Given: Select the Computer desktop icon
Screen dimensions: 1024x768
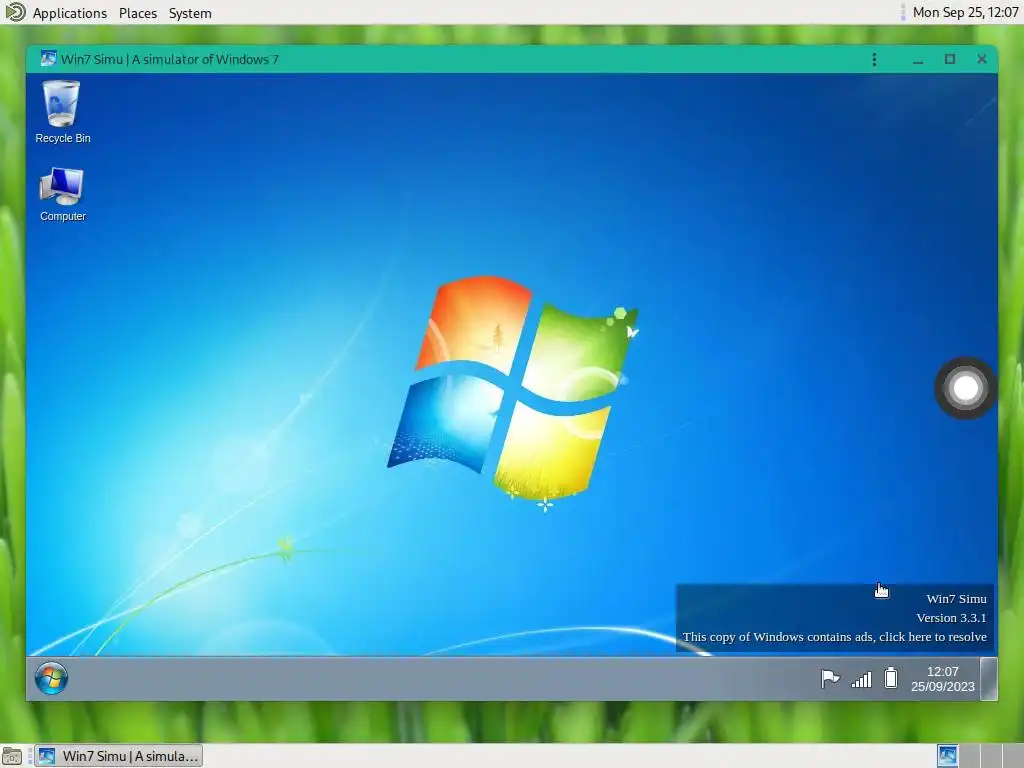Looking at the screenshot, I should click(62, 195).
